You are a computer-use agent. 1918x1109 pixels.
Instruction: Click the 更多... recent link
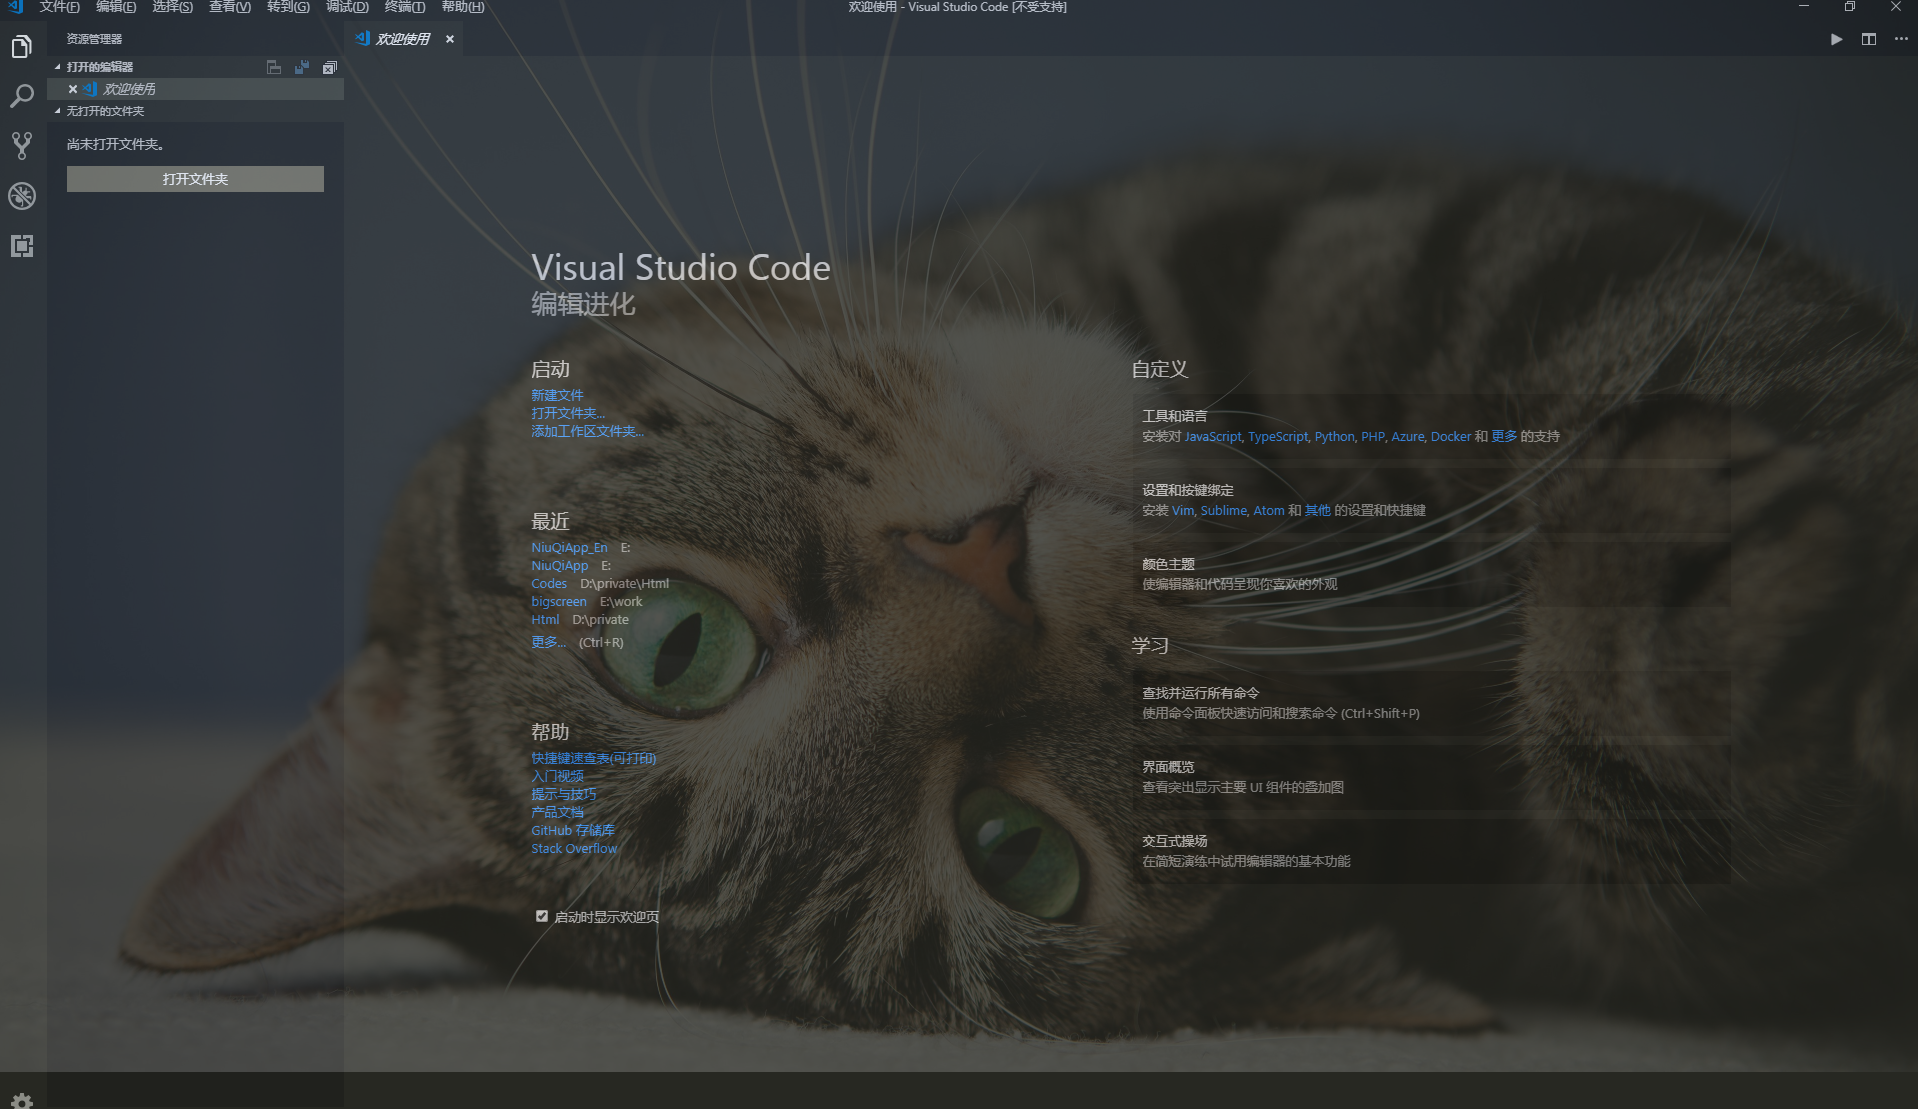click(548, 642)
